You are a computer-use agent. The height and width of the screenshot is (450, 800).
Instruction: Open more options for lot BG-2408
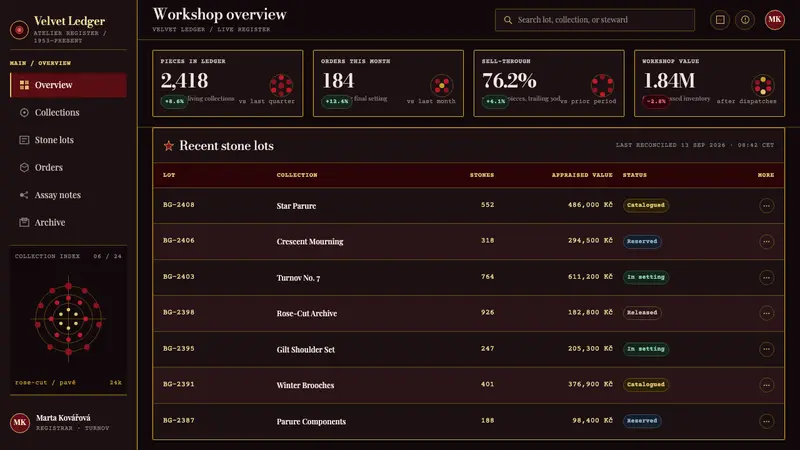click(x=766, y=206)
